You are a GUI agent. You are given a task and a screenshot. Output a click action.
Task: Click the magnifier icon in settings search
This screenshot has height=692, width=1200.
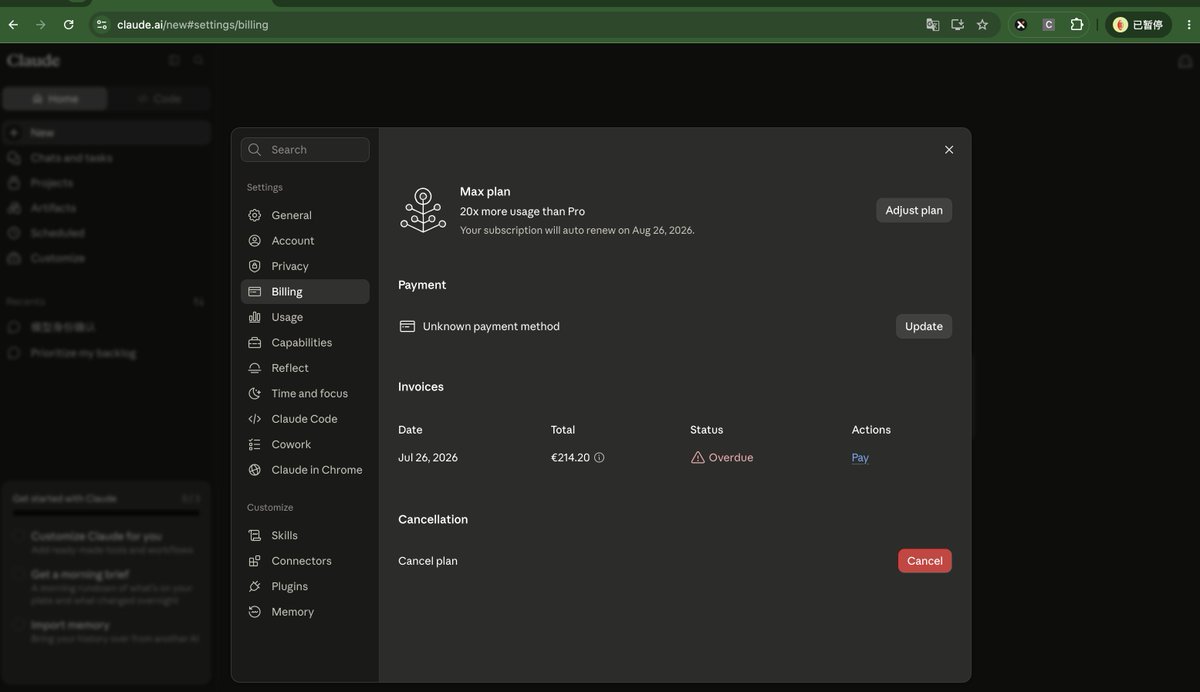pyautogui.click(x=255, y=150)
